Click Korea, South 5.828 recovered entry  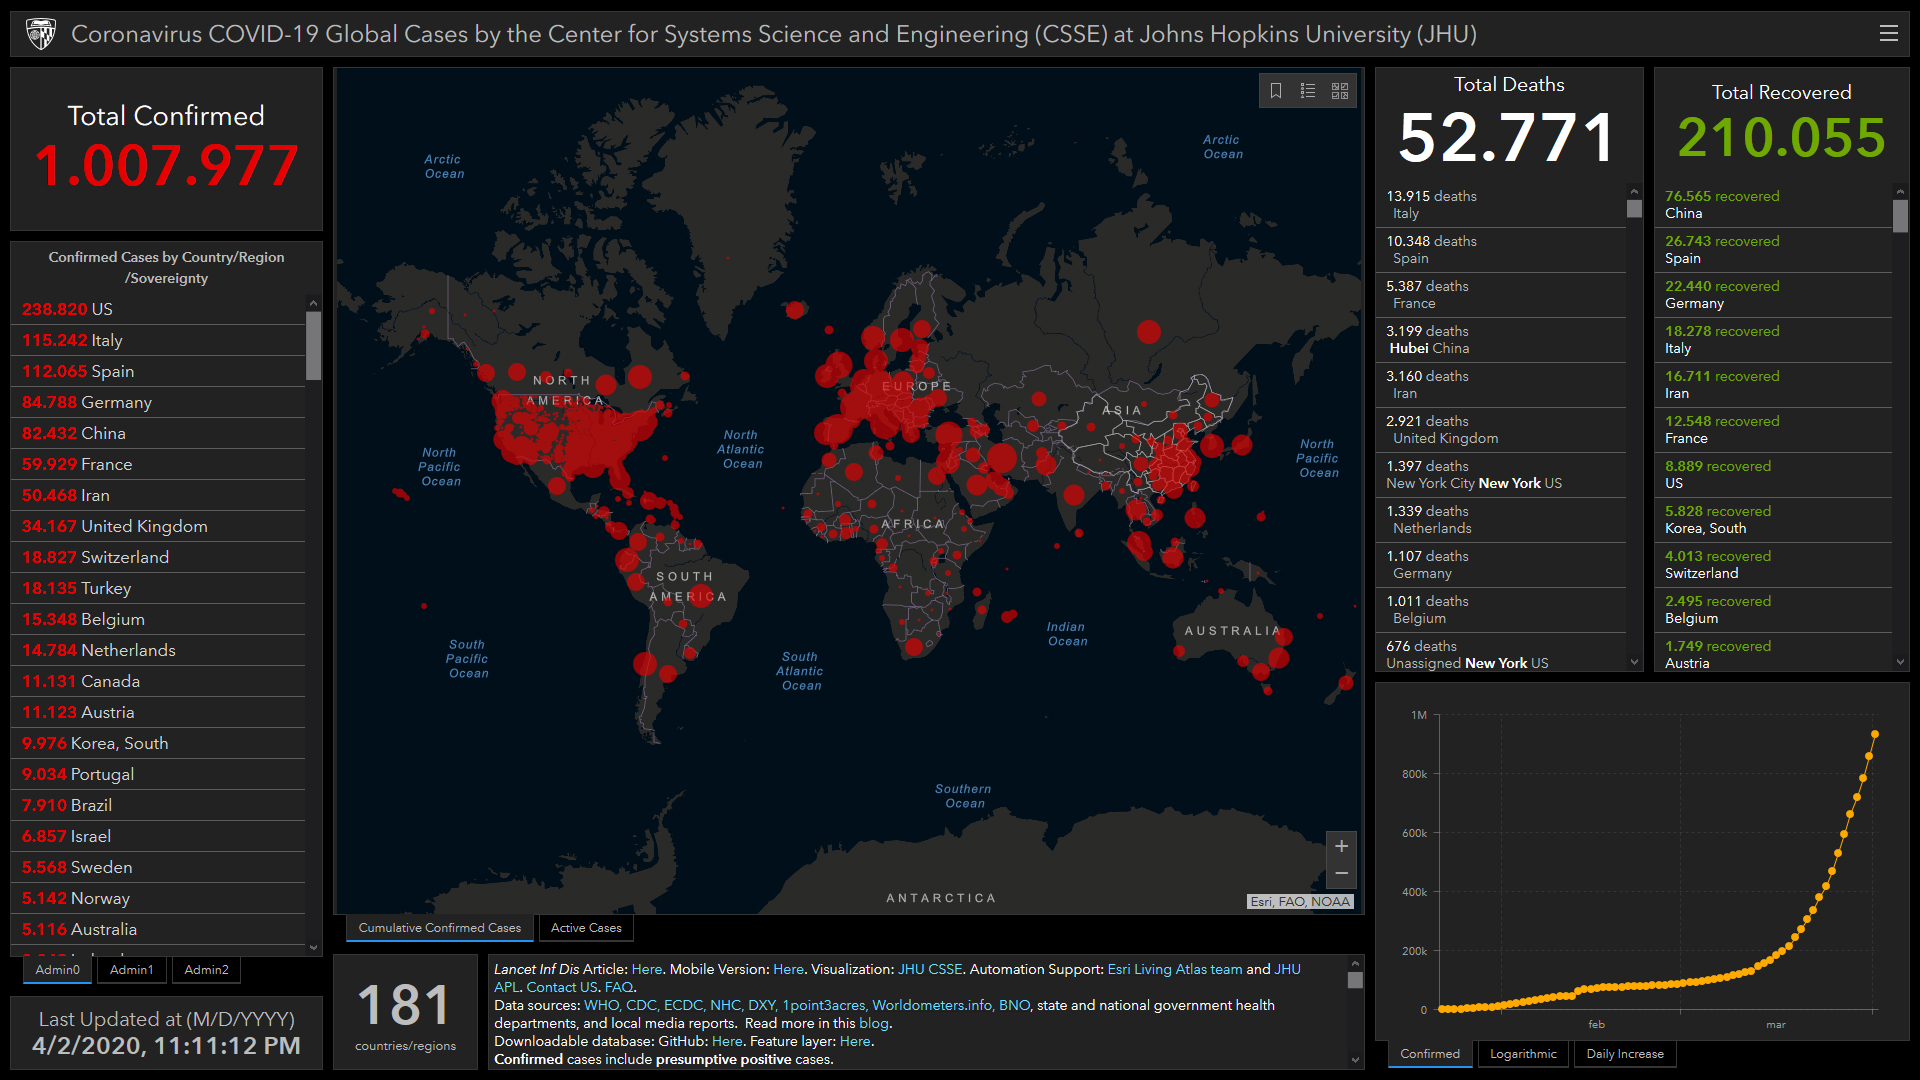(x=1775, y=520)
